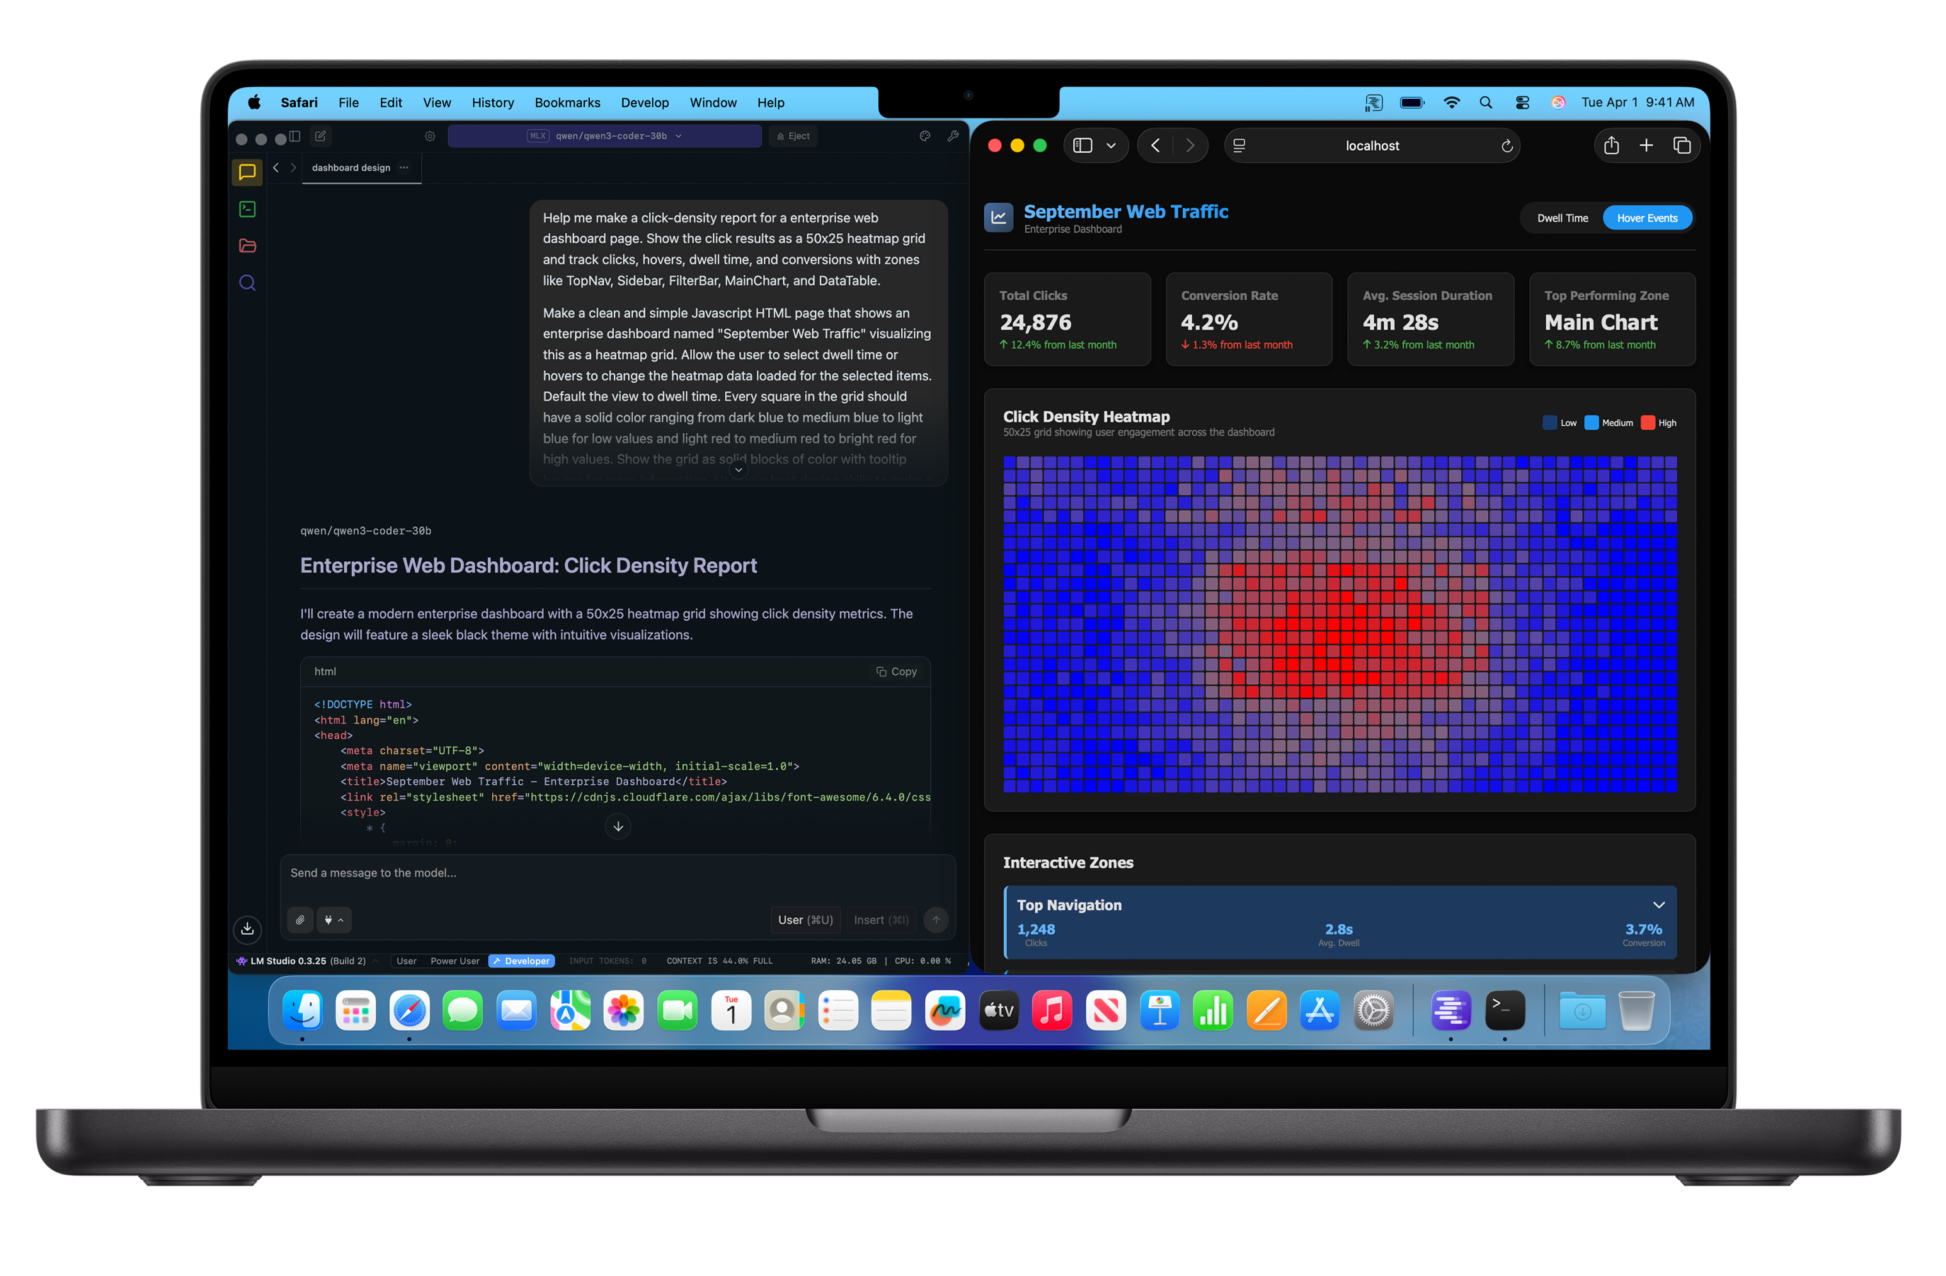This screenshot has height=1276, width=1946.
Task: Switch to Power User mode
Action: 454,961
